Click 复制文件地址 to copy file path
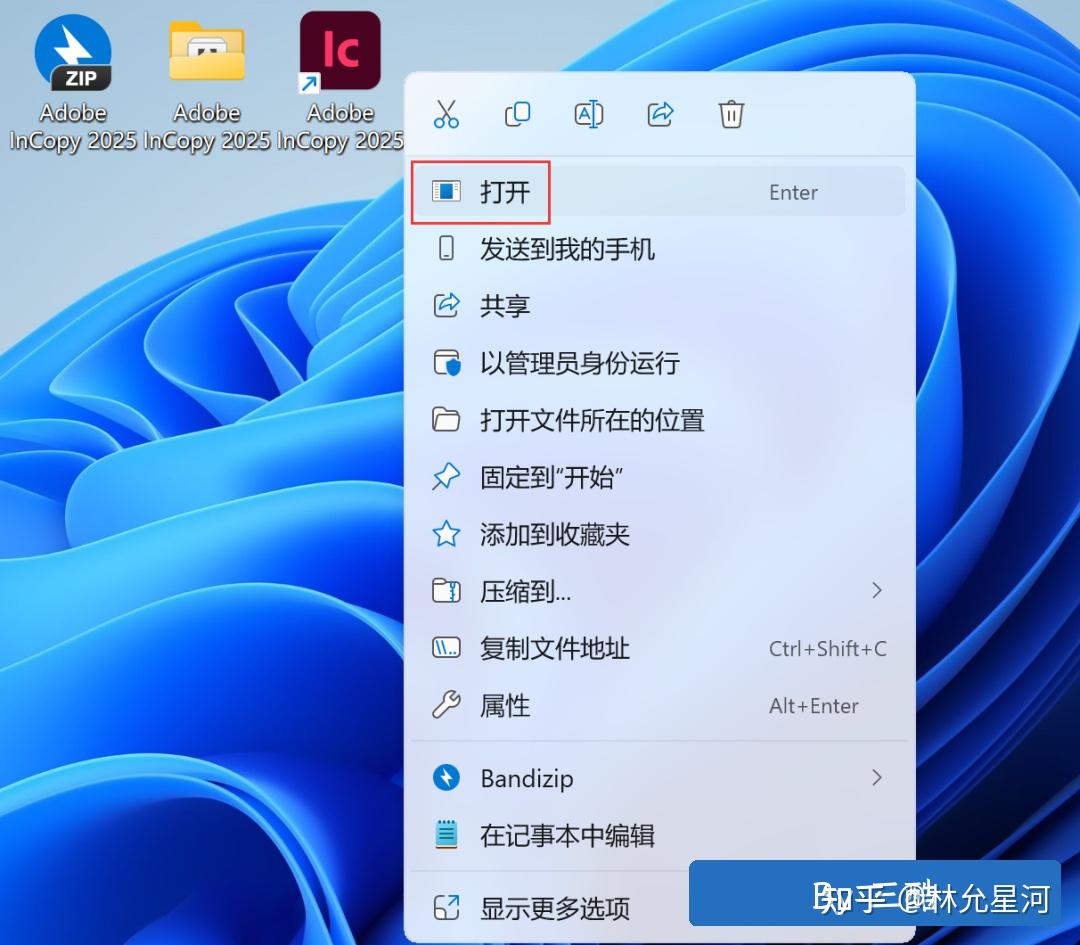1080x945 pixels. pyautogui.click(x=554, y=649)
